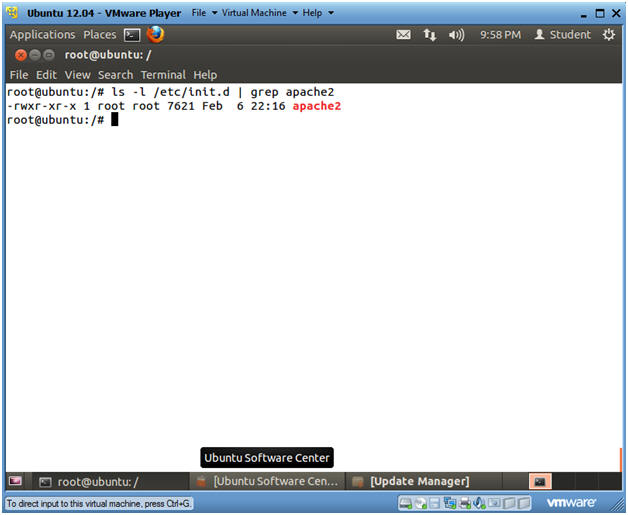Open the network connections indicator
The width and height of the screenshot is (628, 515).
point(429,35)
